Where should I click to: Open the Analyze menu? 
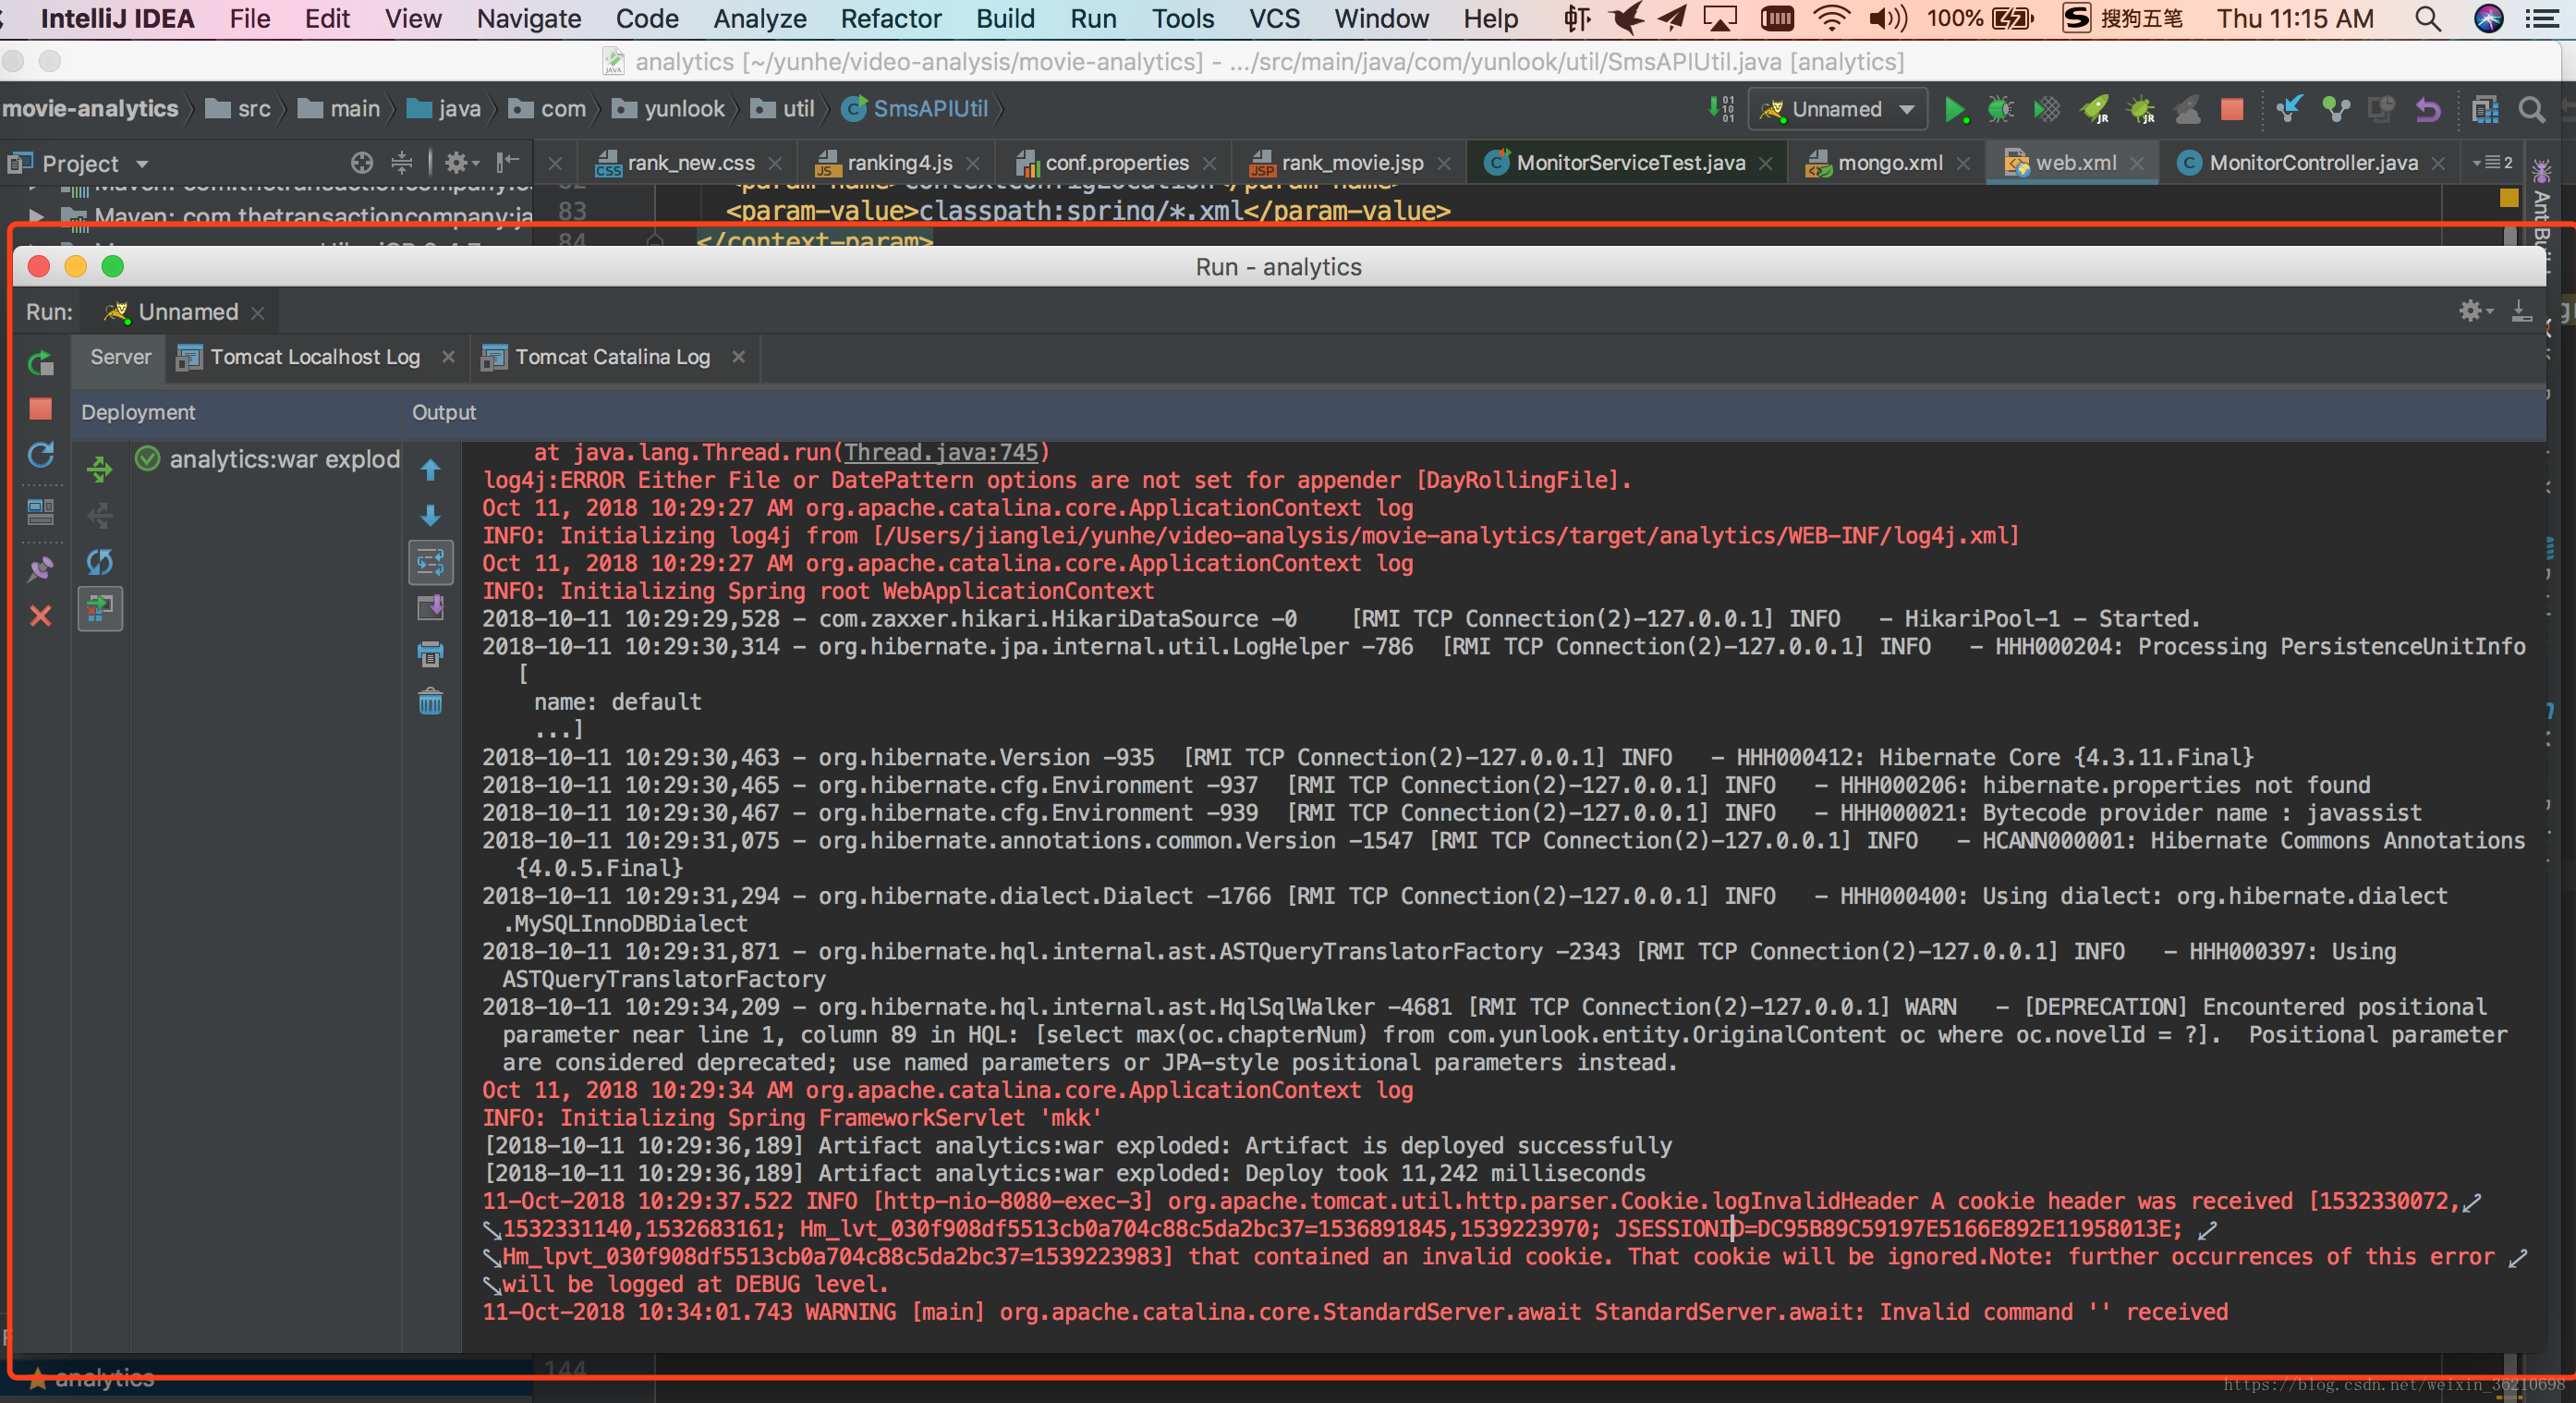pos(759,18)
